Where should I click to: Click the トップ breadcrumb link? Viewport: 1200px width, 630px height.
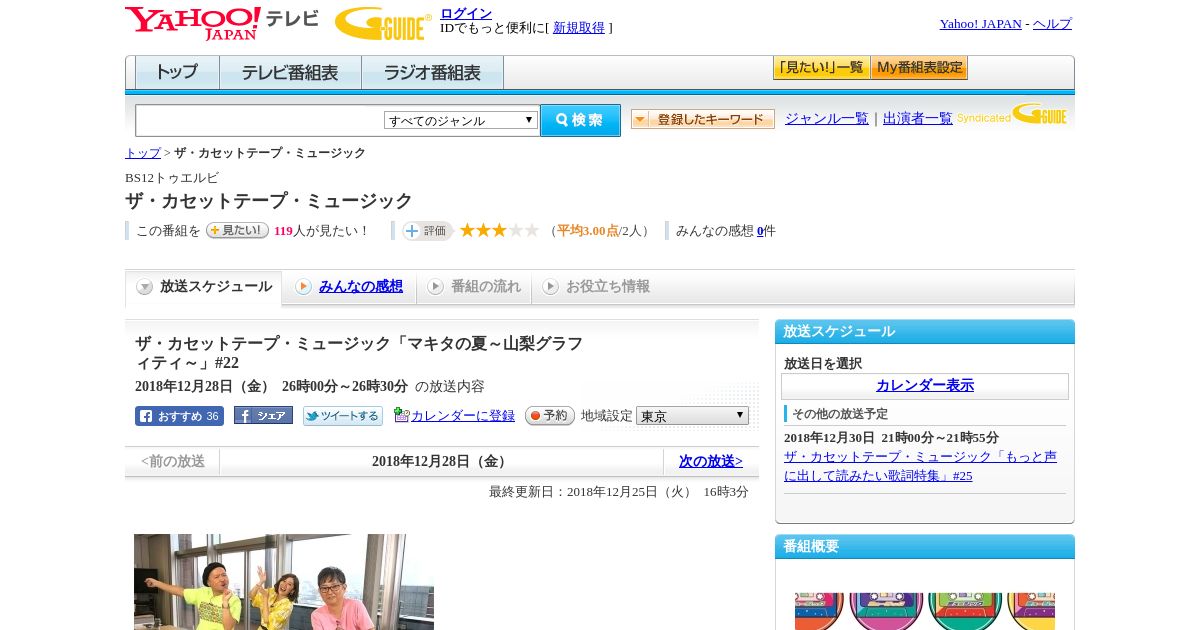[x=143, y=153]
